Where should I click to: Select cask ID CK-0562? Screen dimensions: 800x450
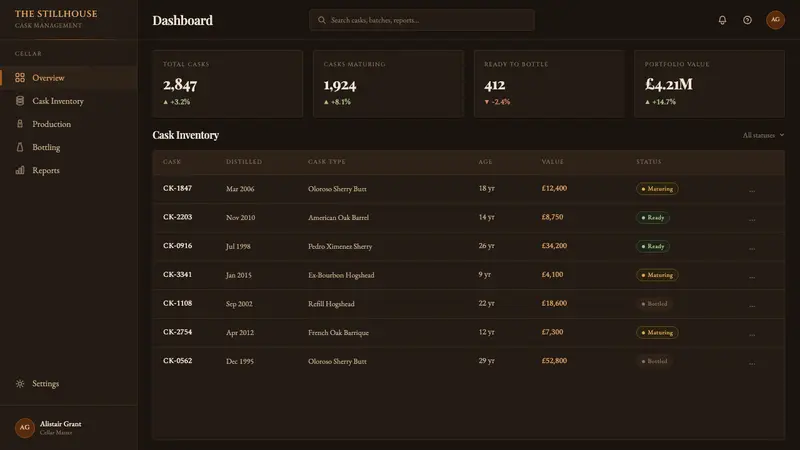tap(178, 361)
